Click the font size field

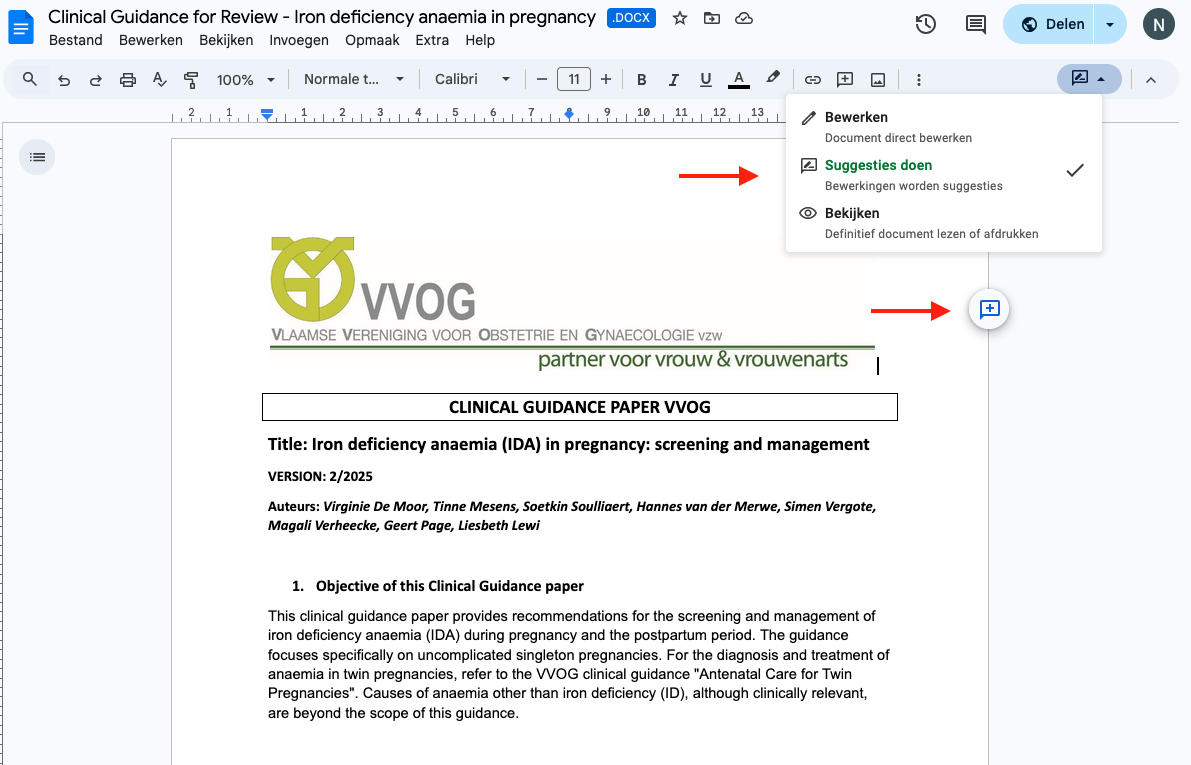(x=573, y=80)
